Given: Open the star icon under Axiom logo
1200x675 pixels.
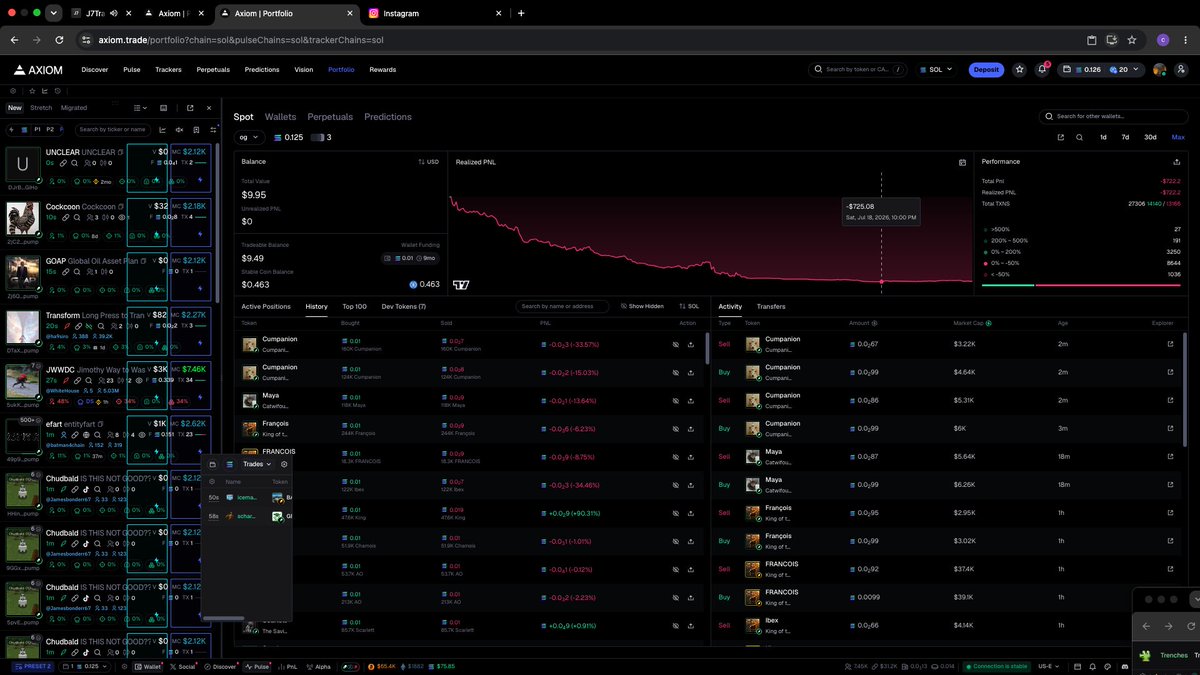Looking at the screenshot, I should click(x=32, y=90).
